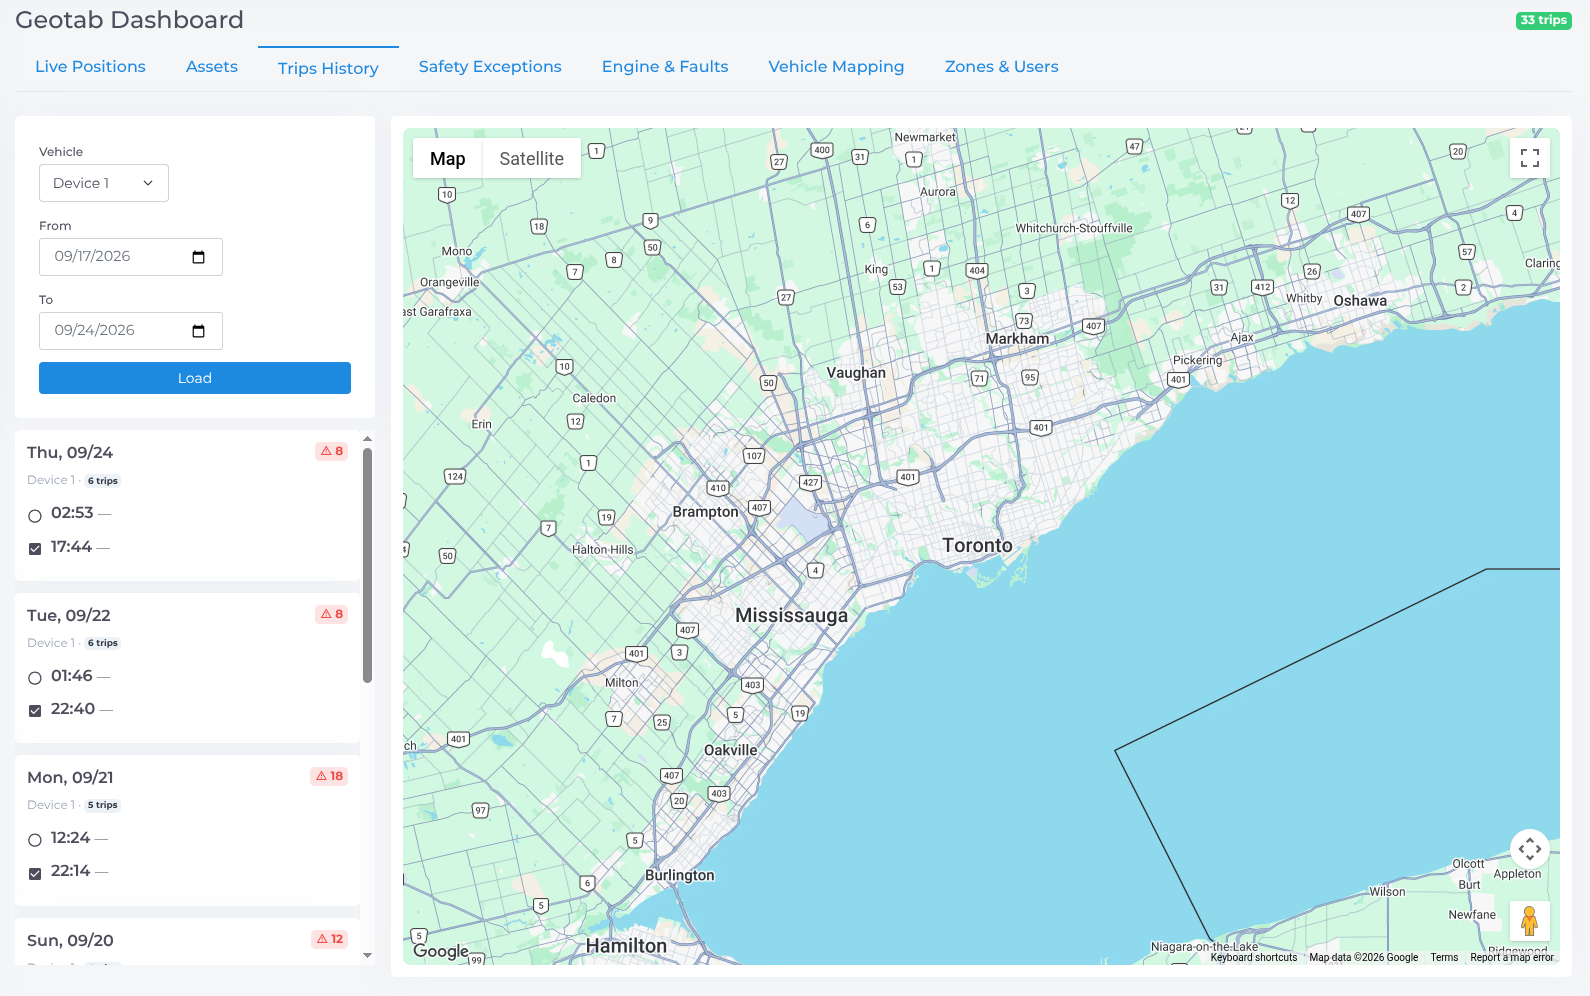Viewport: 1590px width, 996px height.
Task: Click the exception badge for Thu, 09/24
Action: [332, 451]
